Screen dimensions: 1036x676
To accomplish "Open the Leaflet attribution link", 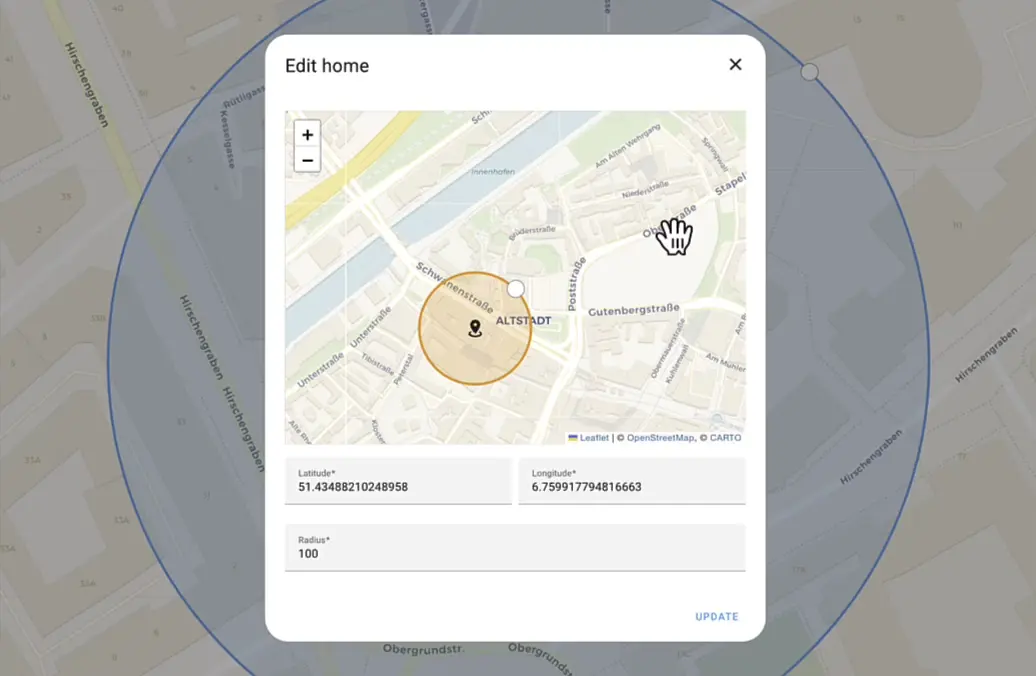I will [x=594, y=437].
